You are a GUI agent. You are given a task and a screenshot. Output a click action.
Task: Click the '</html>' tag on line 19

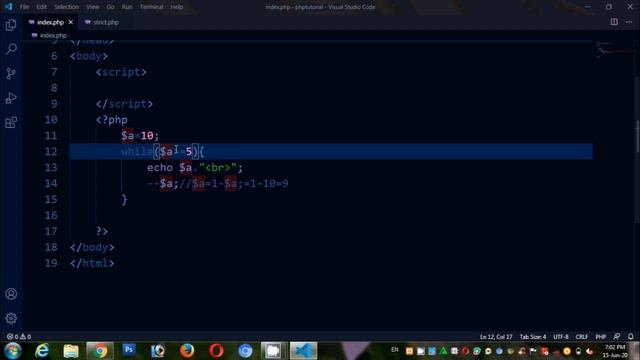tap(92, 263)
